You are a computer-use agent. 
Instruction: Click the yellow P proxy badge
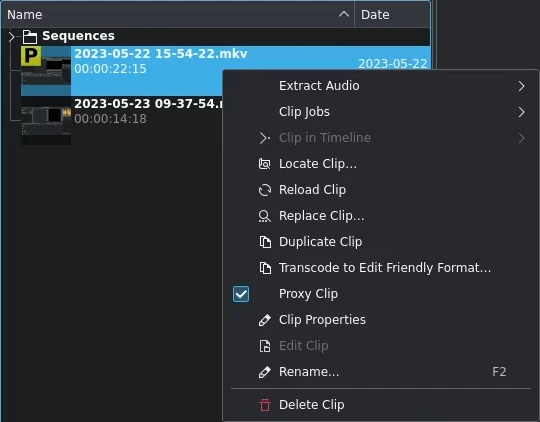click(31, 56)
